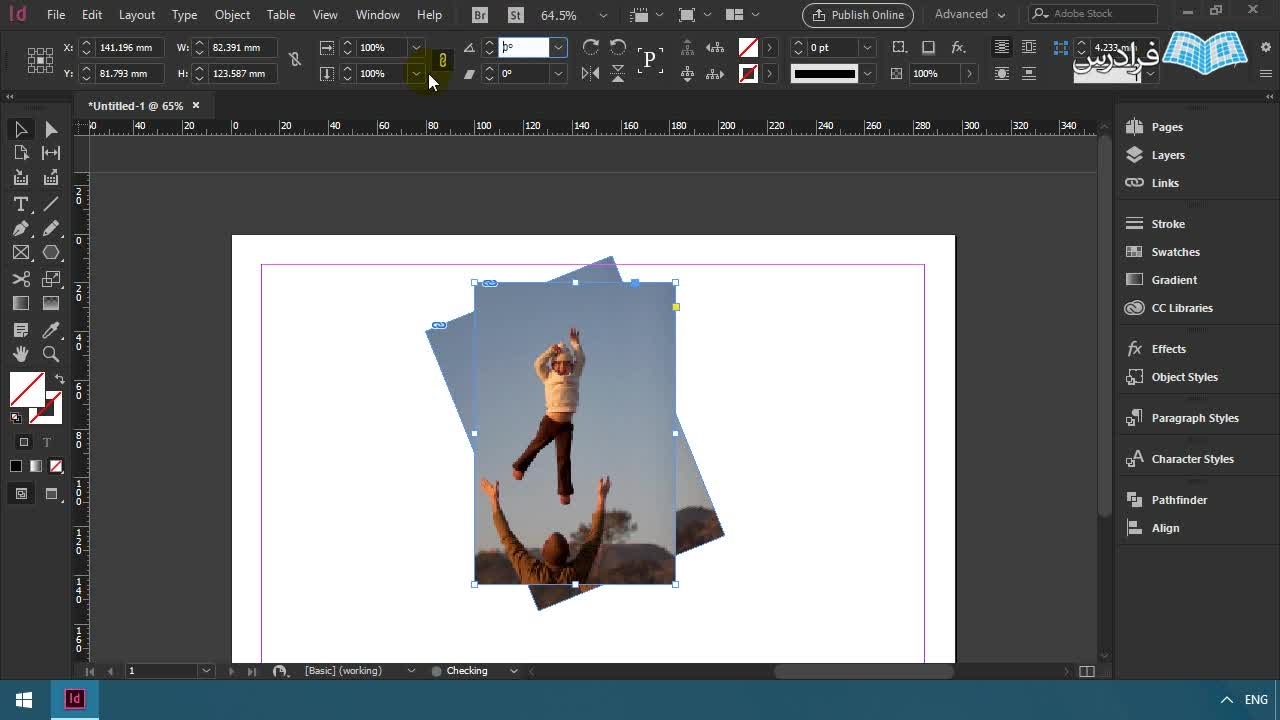
Task: Click the Publish Online button
Action: point(858,15)
